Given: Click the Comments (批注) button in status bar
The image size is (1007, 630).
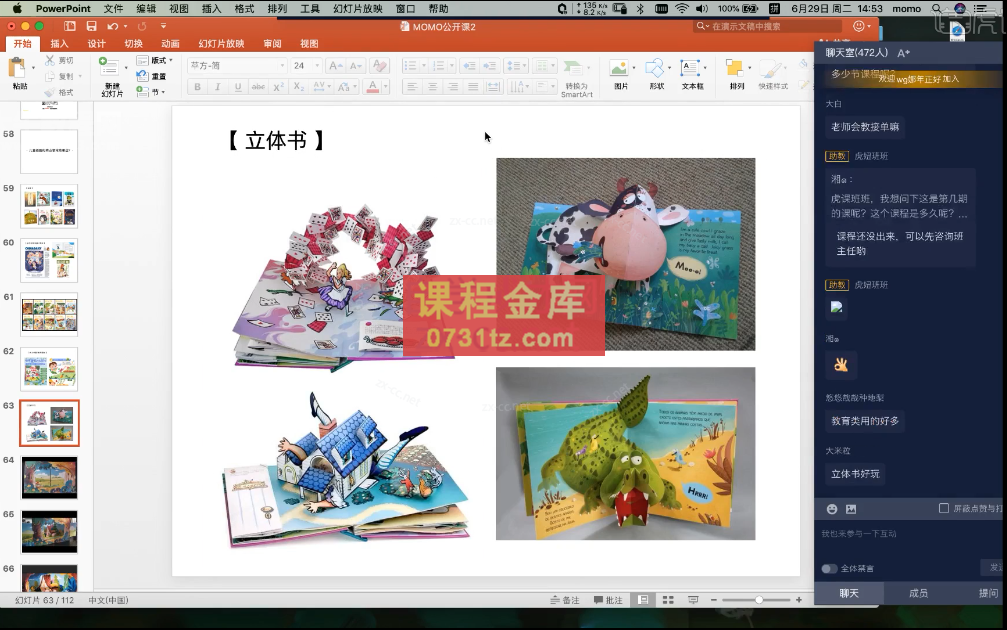Looking at the screenshot, I should pyautogui.click(x=608, y=600).
